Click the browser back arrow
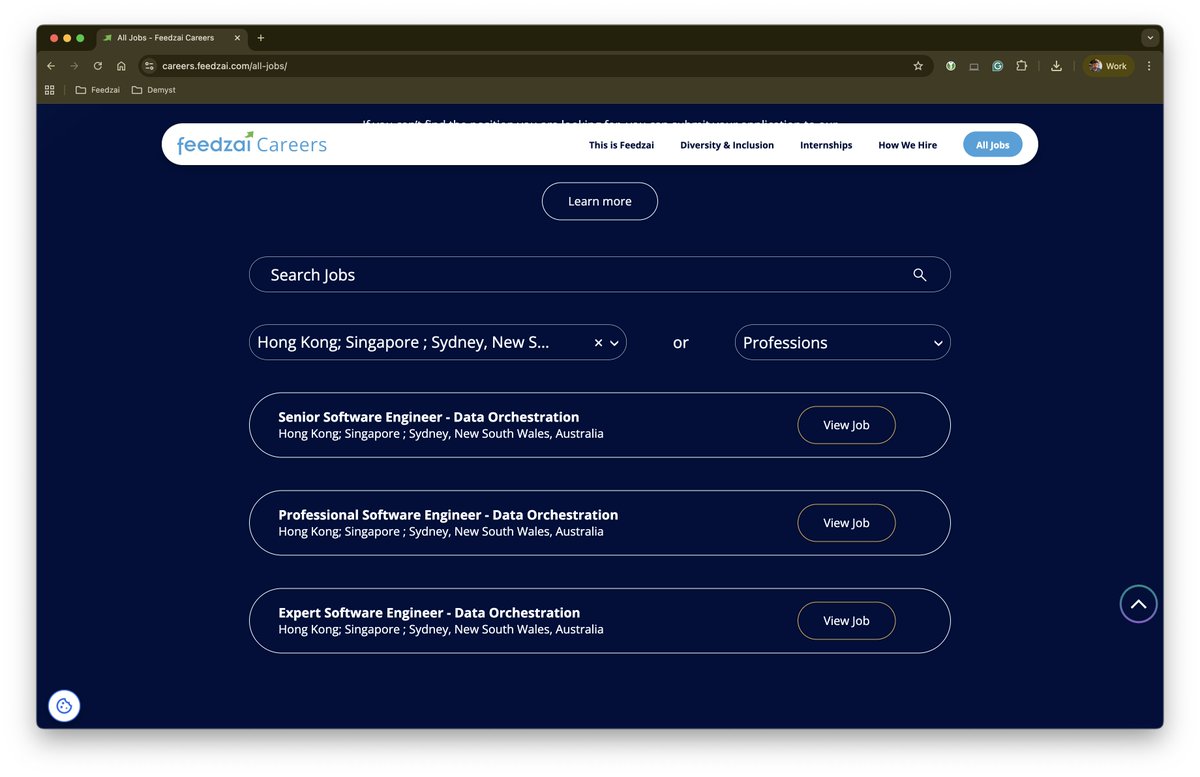The width and height of the screenshot is (1200, 777). pos(51,66)
